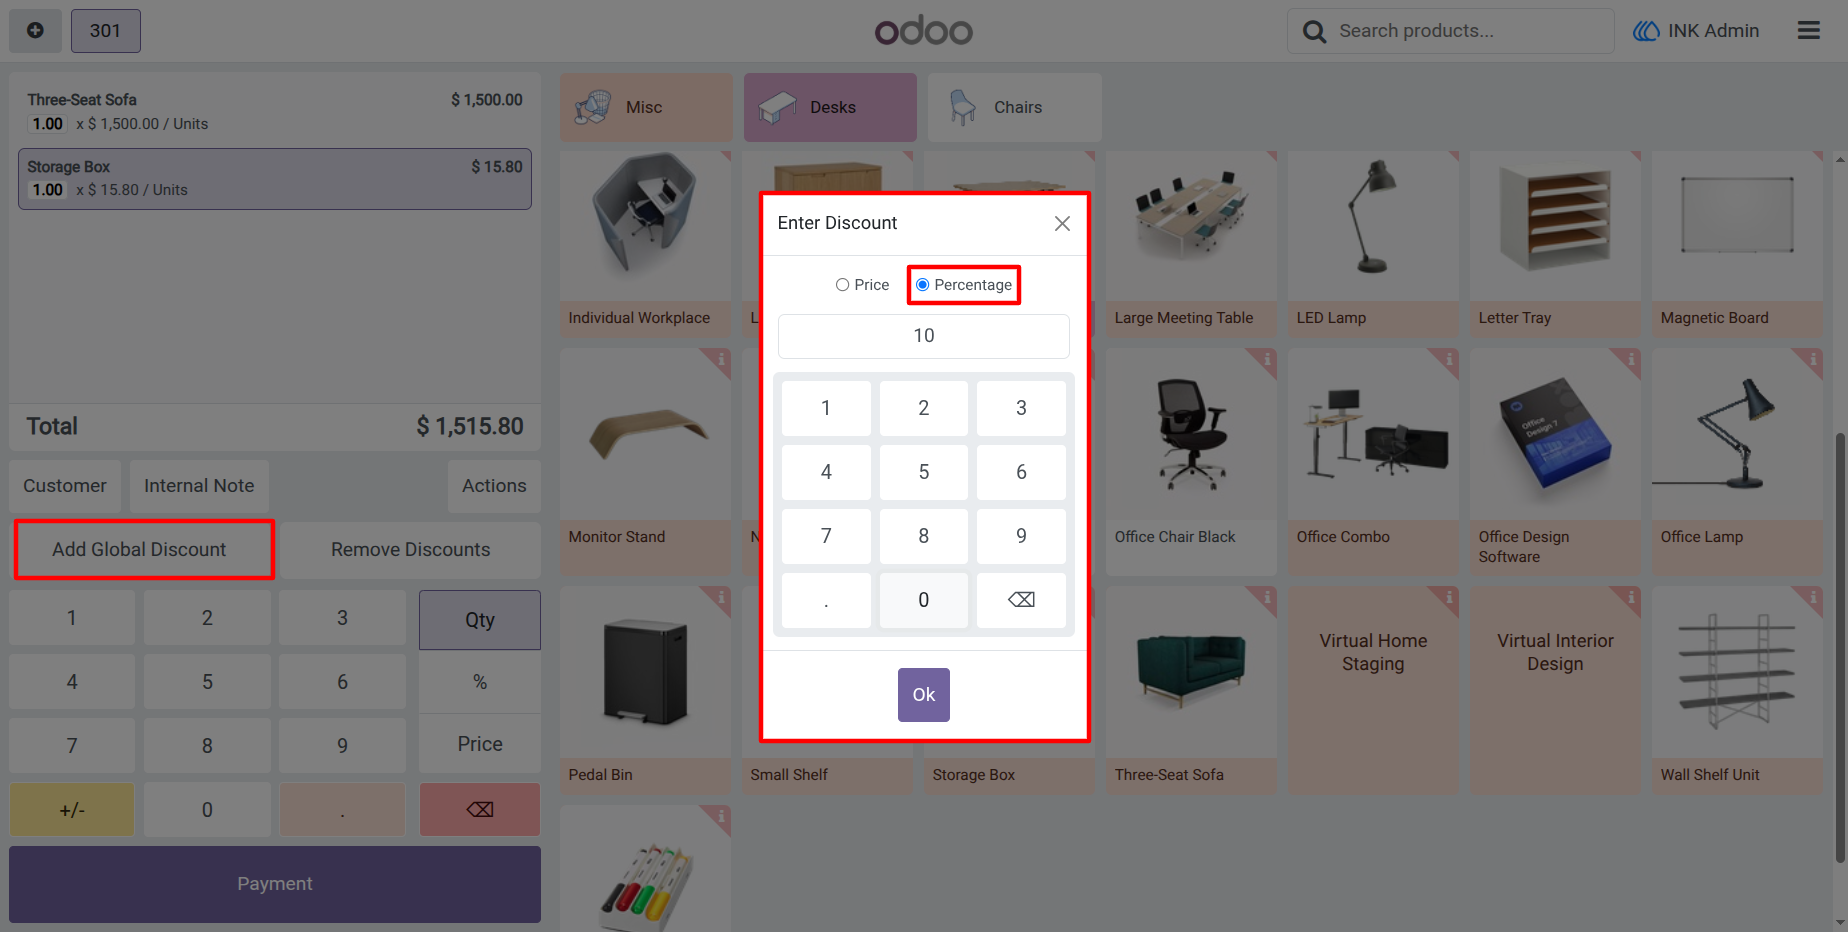1848x932 pixels.
Task: Select the Percentage radio option
Action: tap(964, 285)
